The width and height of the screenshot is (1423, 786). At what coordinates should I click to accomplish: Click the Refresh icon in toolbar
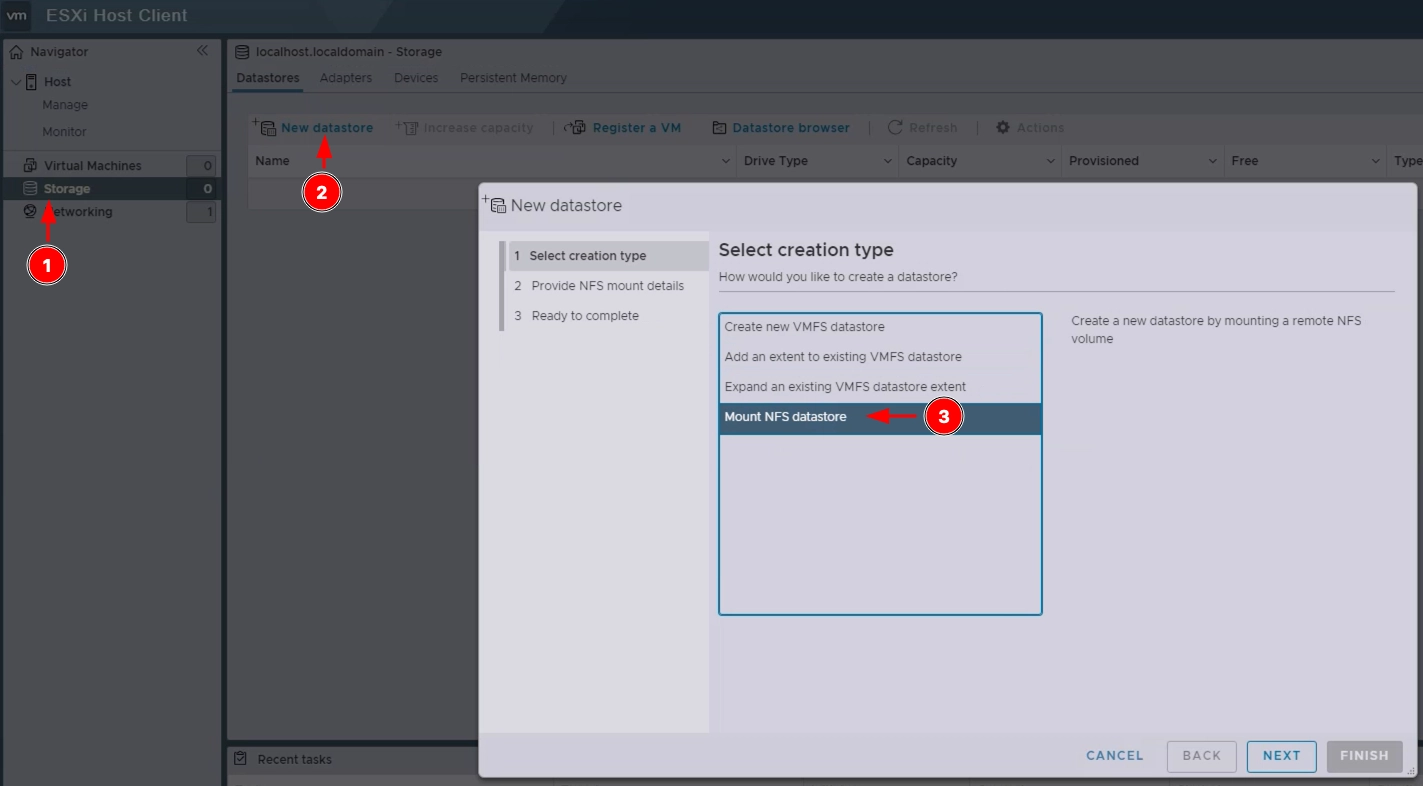[x=895, y=128]
